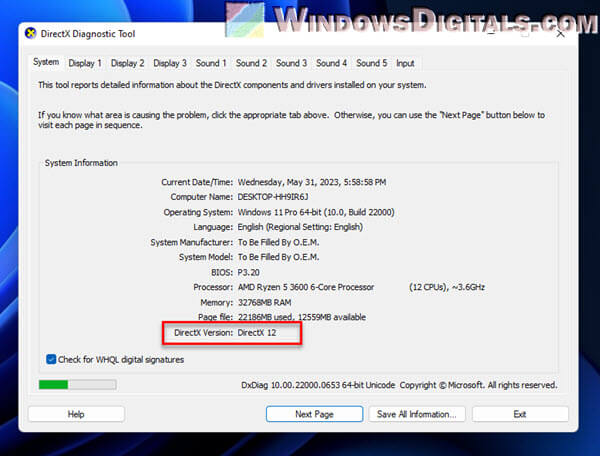Click the page file value 22186MB used
The image size is (600, 456).
pos(302,317)
